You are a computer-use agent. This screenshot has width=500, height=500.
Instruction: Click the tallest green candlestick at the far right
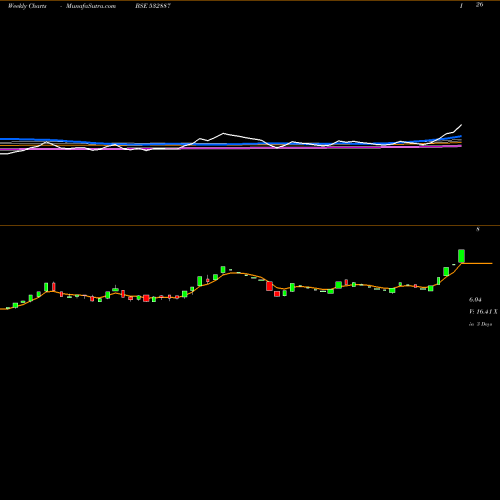coord(461,256)
